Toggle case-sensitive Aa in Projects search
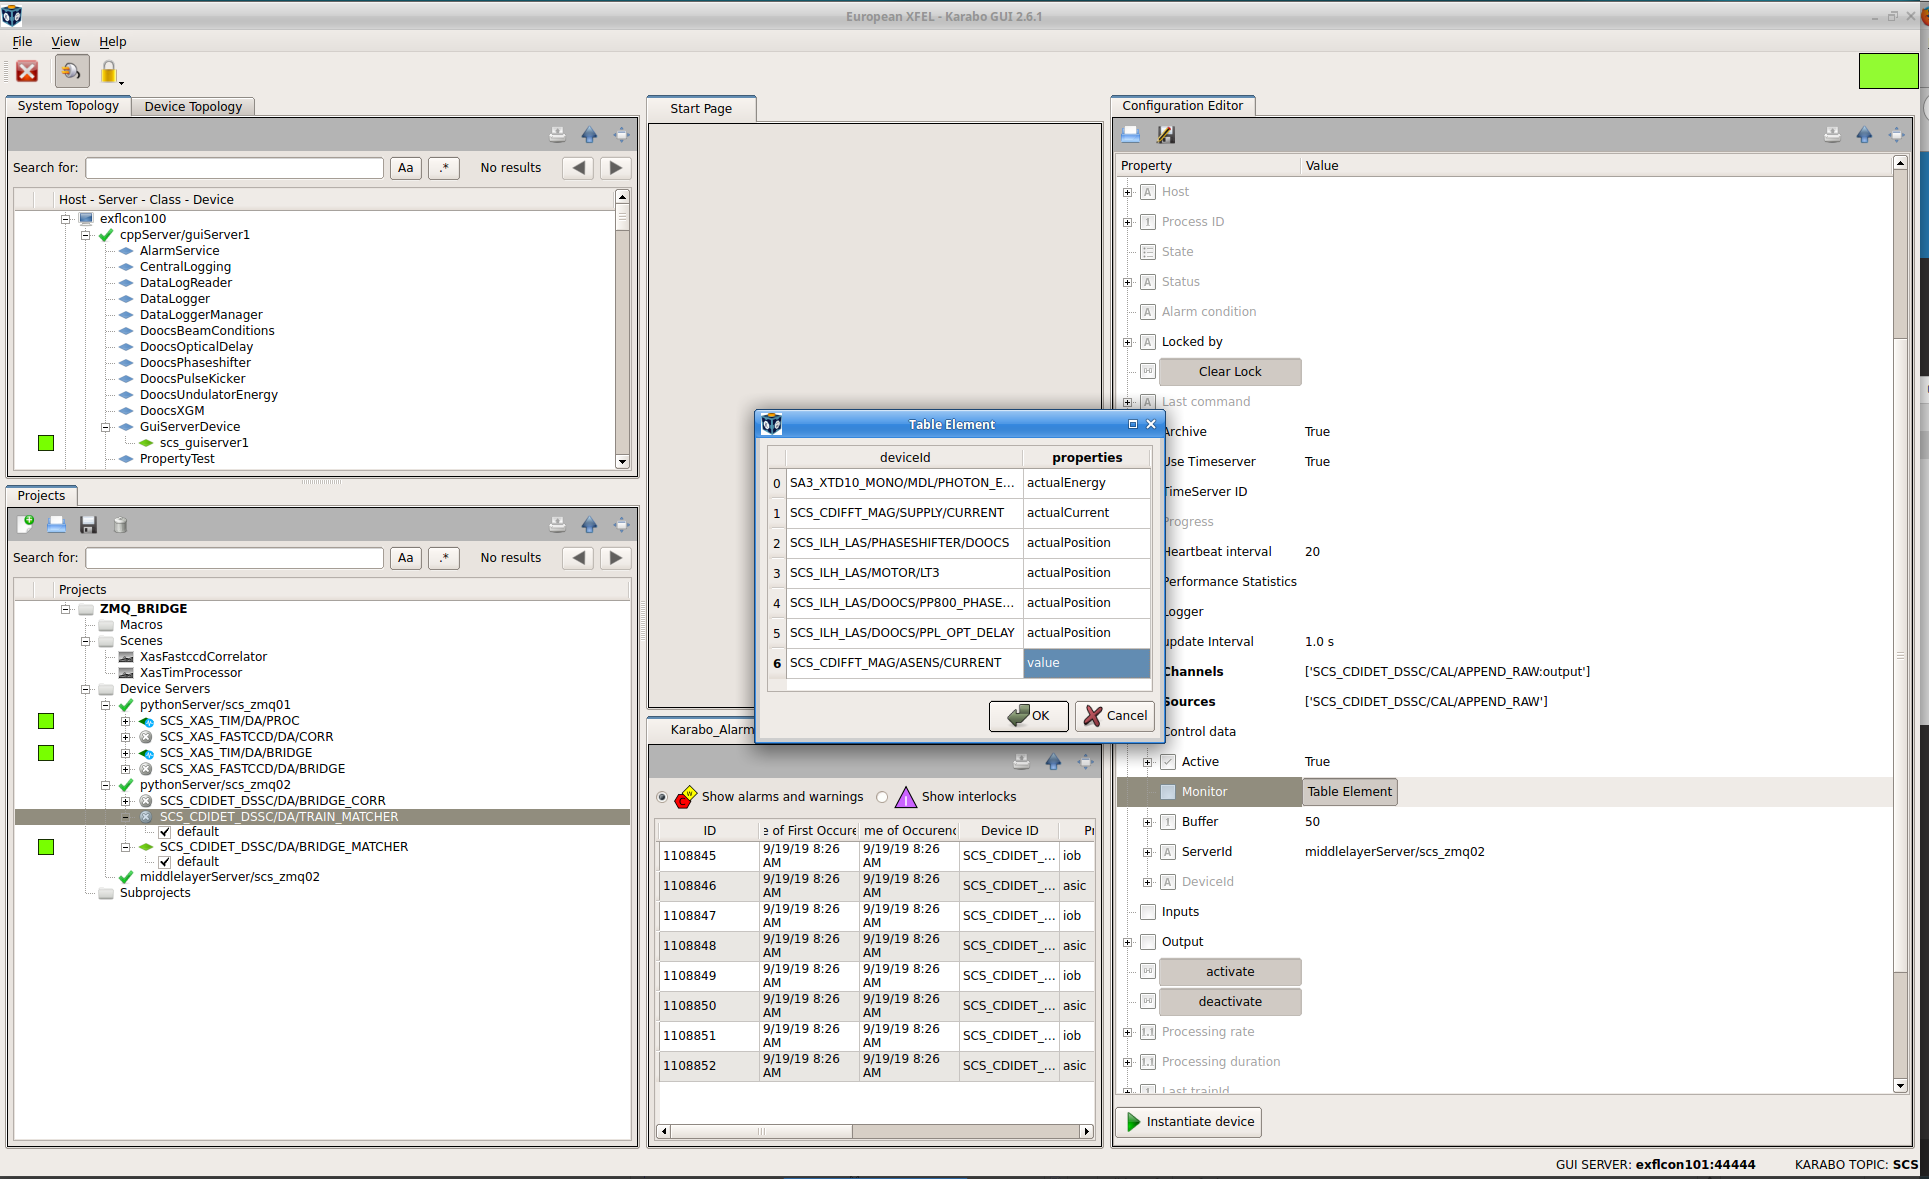 pyautogui.click(x=405, y=558)
